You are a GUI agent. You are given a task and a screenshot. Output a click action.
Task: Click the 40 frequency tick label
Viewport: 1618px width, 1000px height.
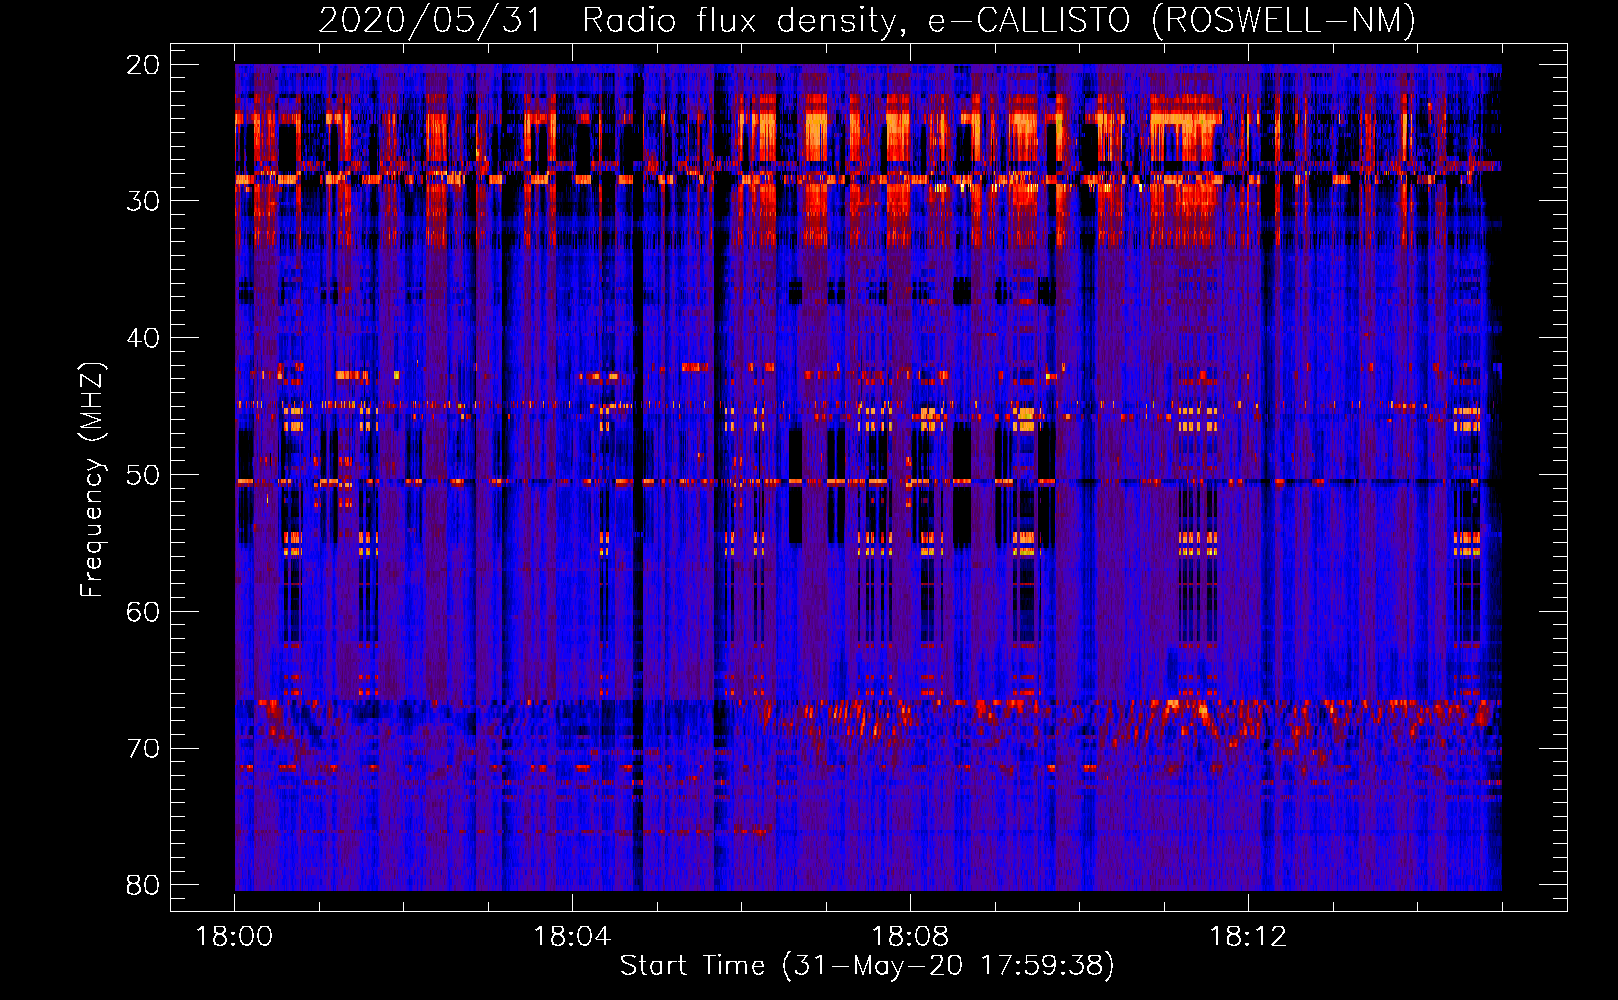143,338
